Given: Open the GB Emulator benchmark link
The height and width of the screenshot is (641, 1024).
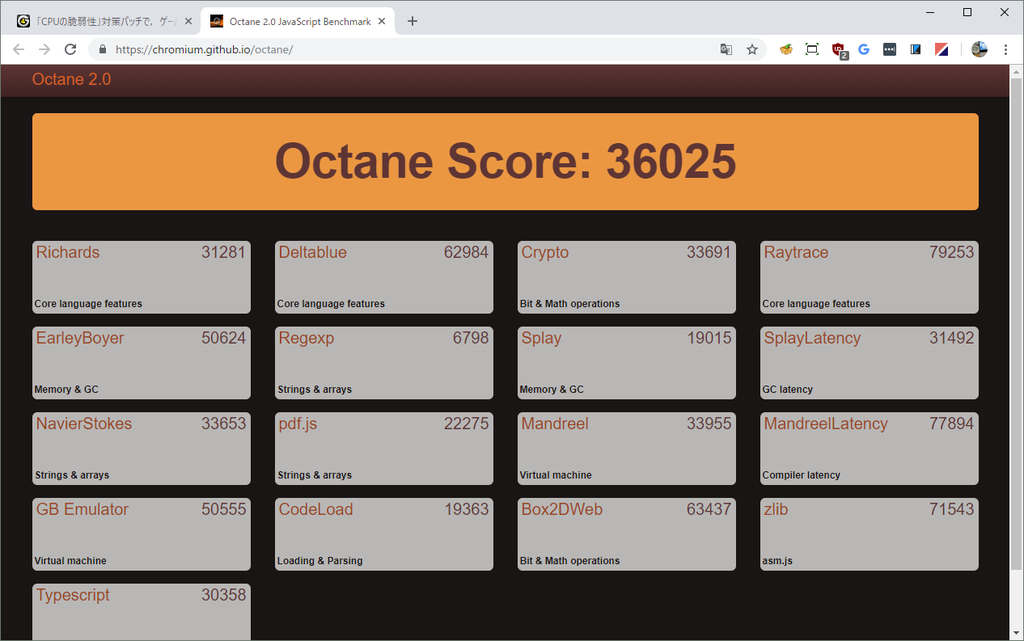Looking at the screenshot, I should point(82,509).
